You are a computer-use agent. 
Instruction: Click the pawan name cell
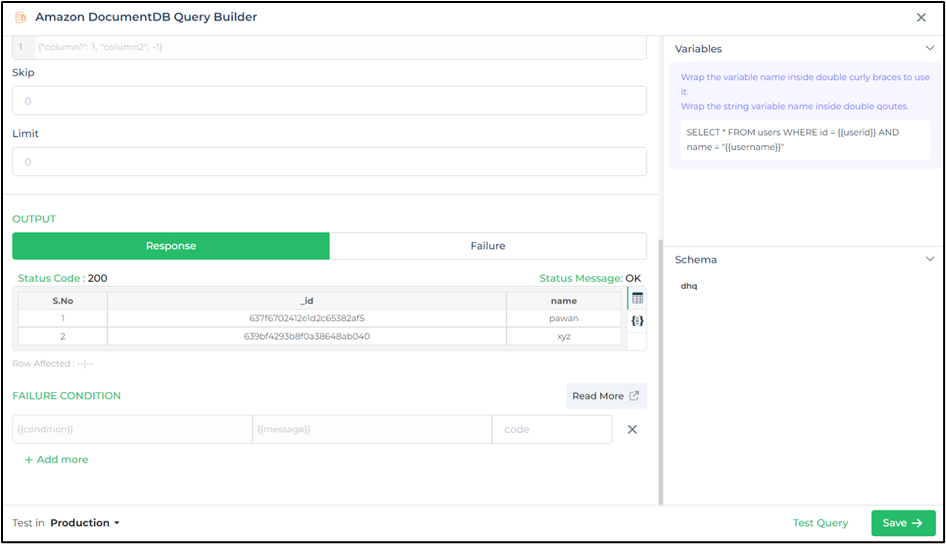click(x=563, y=318)
